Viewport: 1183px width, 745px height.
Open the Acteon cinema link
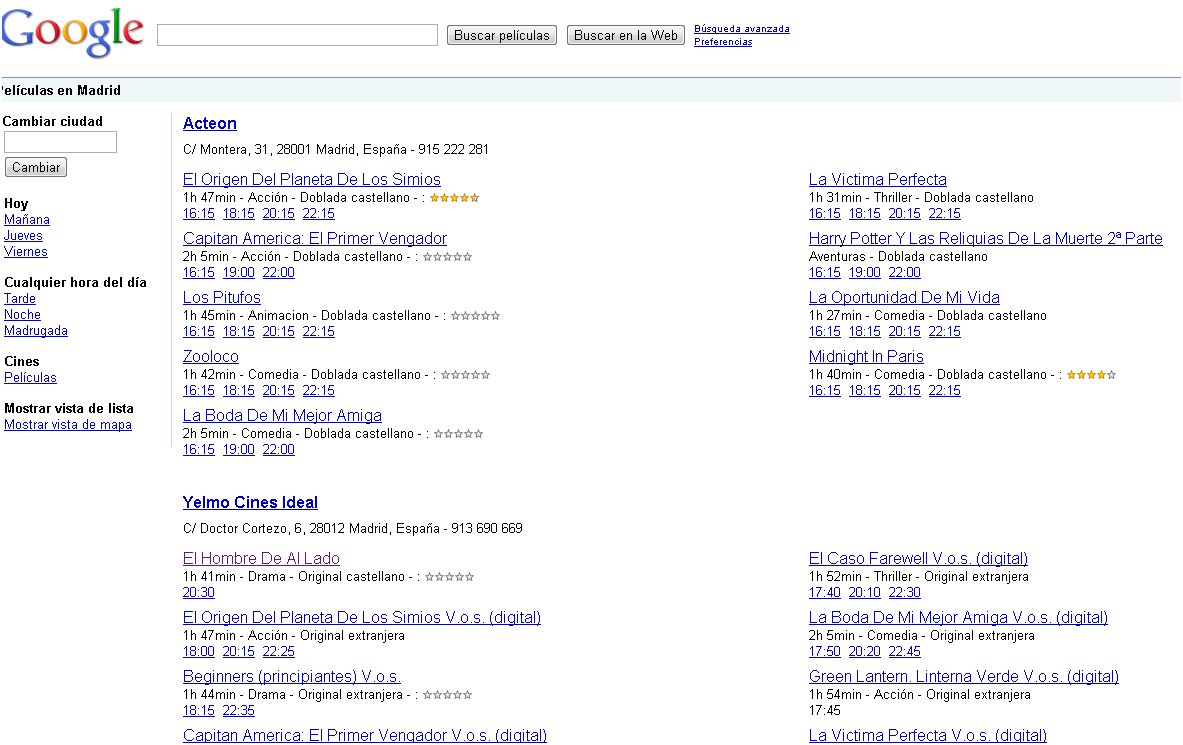point(210,124)
